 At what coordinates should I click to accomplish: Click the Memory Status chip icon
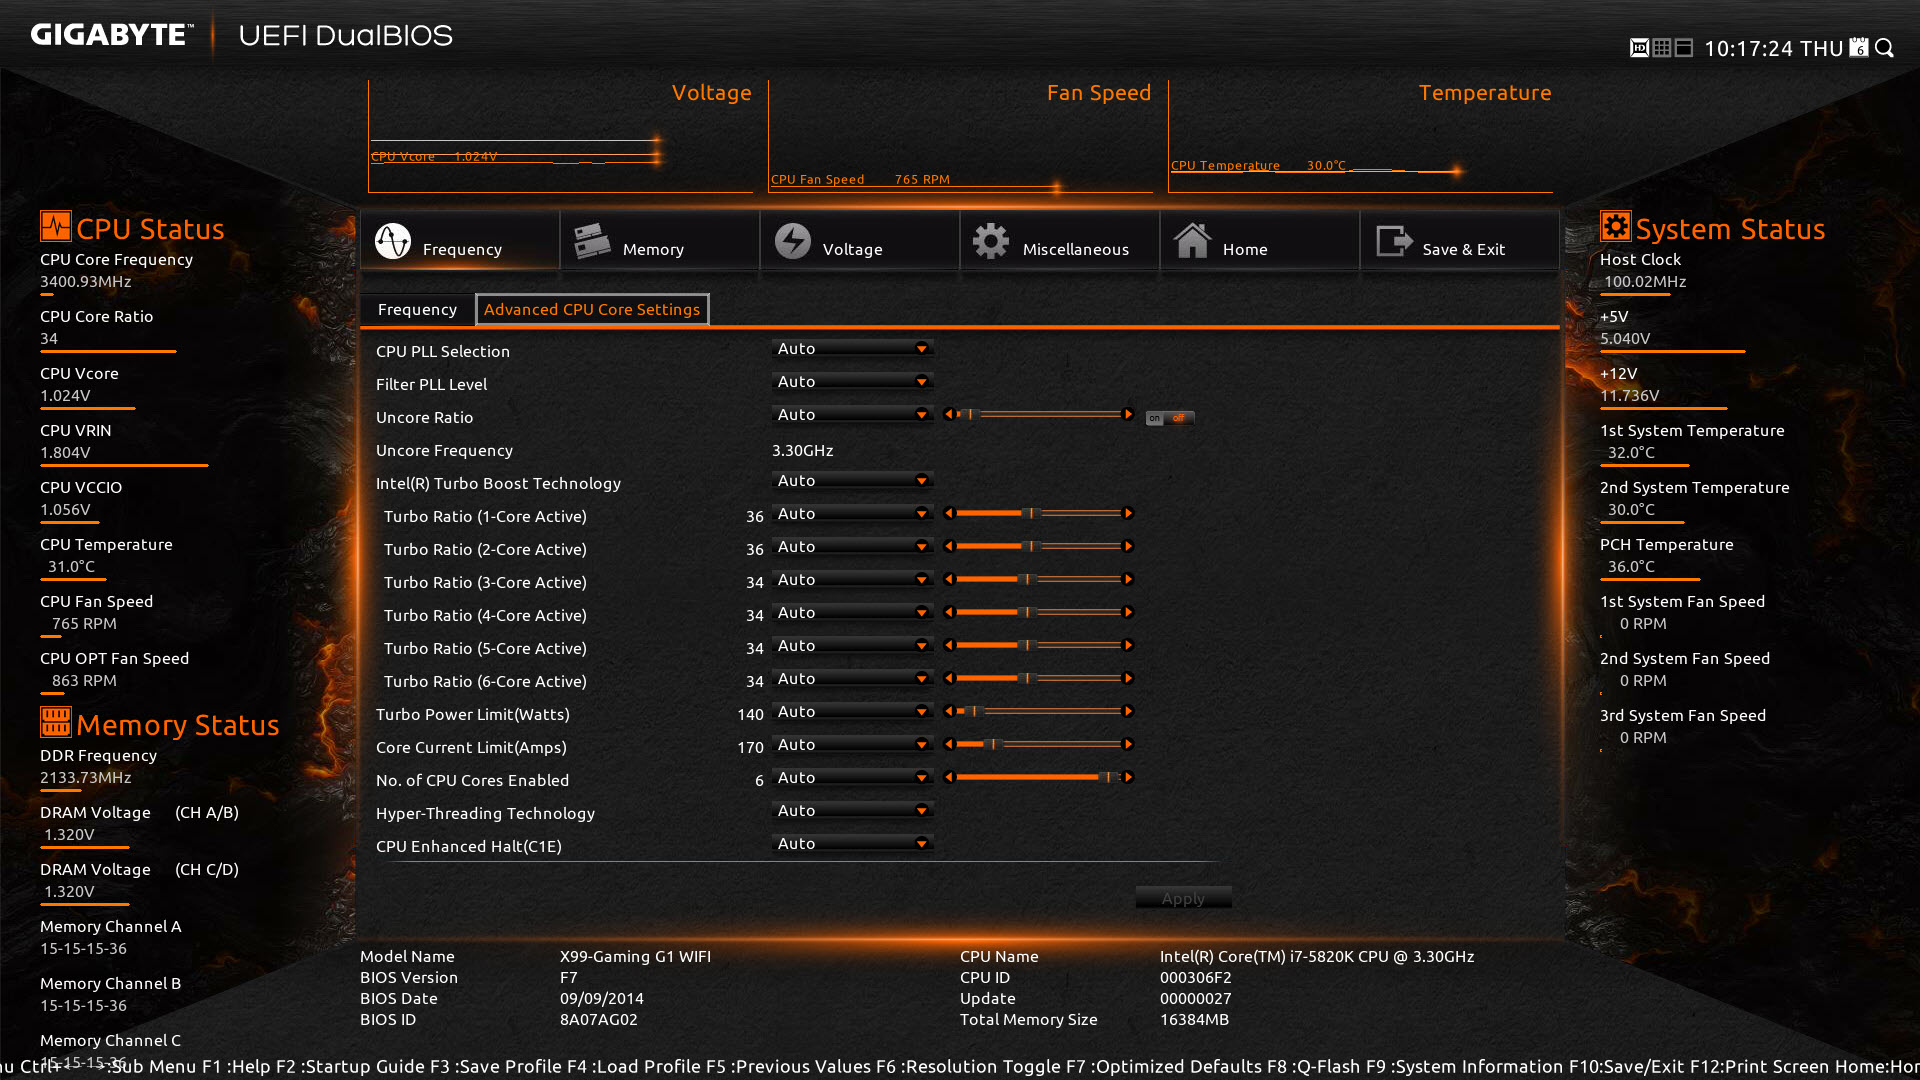(56, 721)
